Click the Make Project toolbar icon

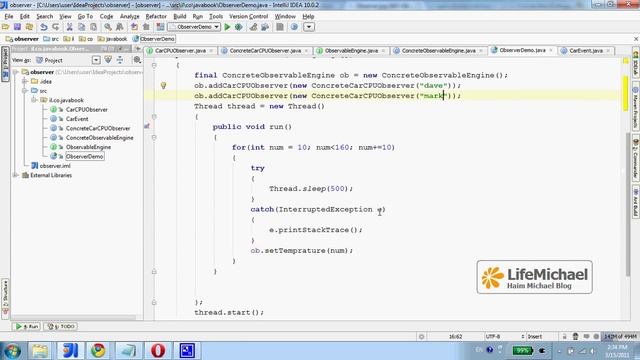click(160, 27)
